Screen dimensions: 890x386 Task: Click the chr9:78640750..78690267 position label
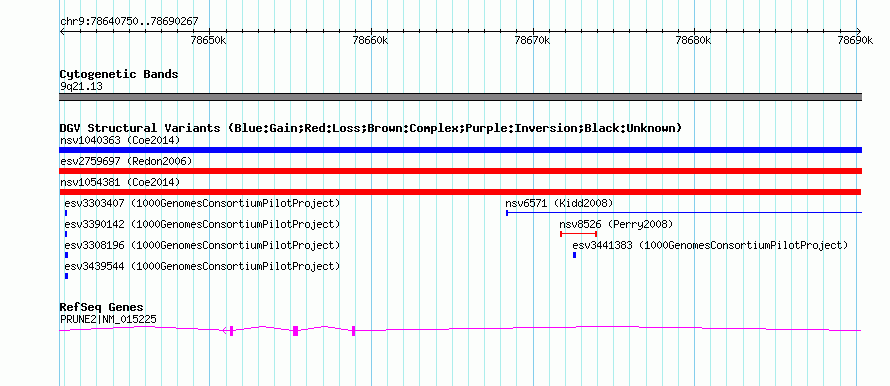[129, 22]
